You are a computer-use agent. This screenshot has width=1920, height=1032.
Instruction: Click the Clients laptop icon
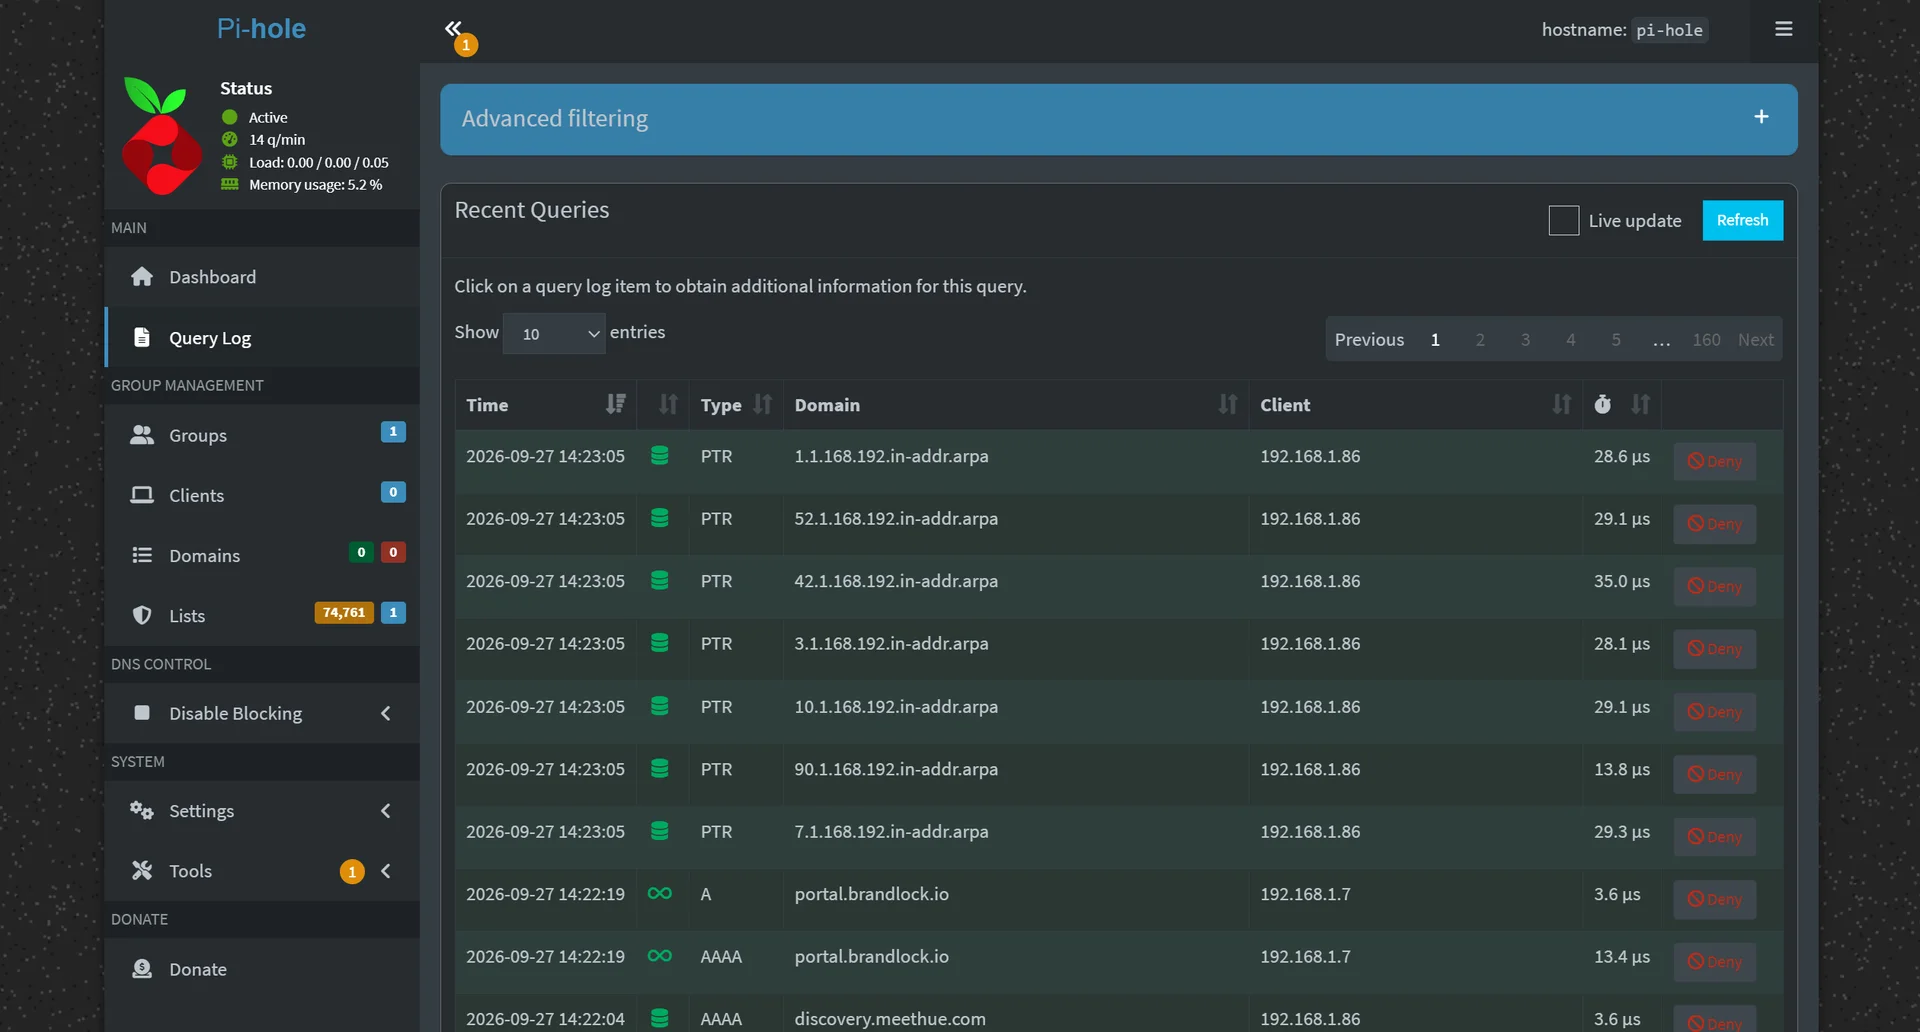(142, 495)
